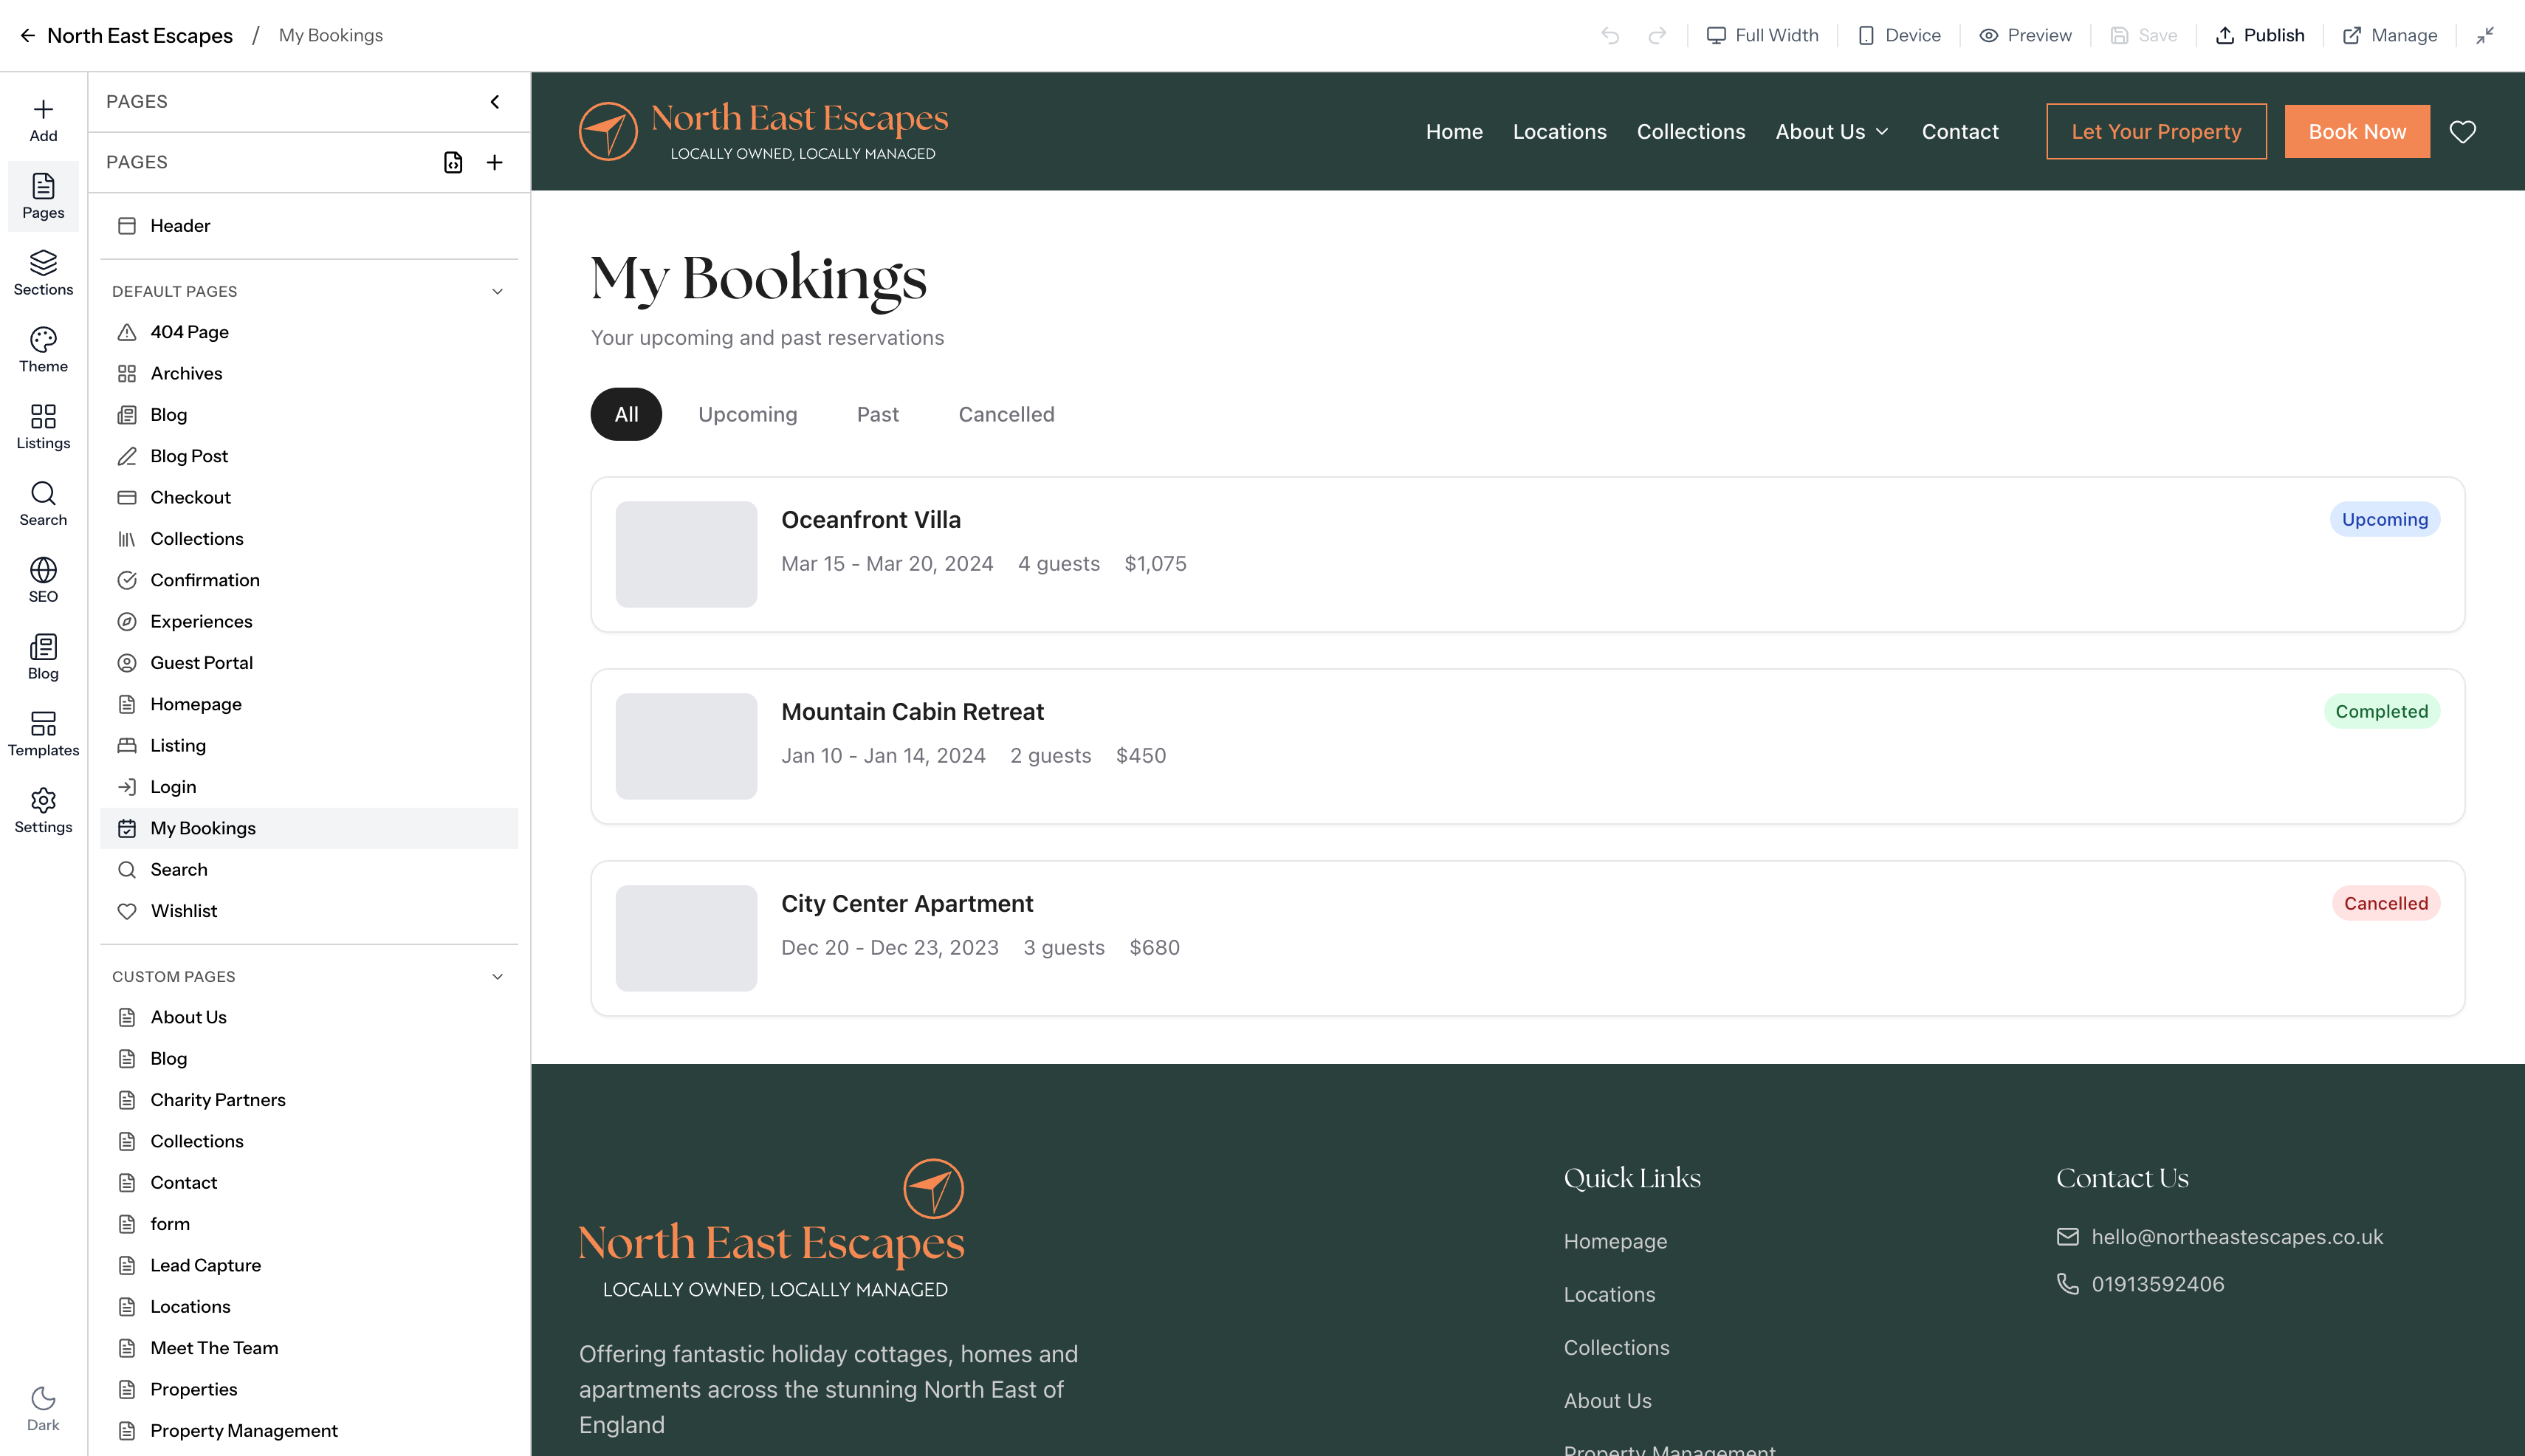Open the Theme panel
Screen dimensions: 2525x1456
click(x=42, y=348)
